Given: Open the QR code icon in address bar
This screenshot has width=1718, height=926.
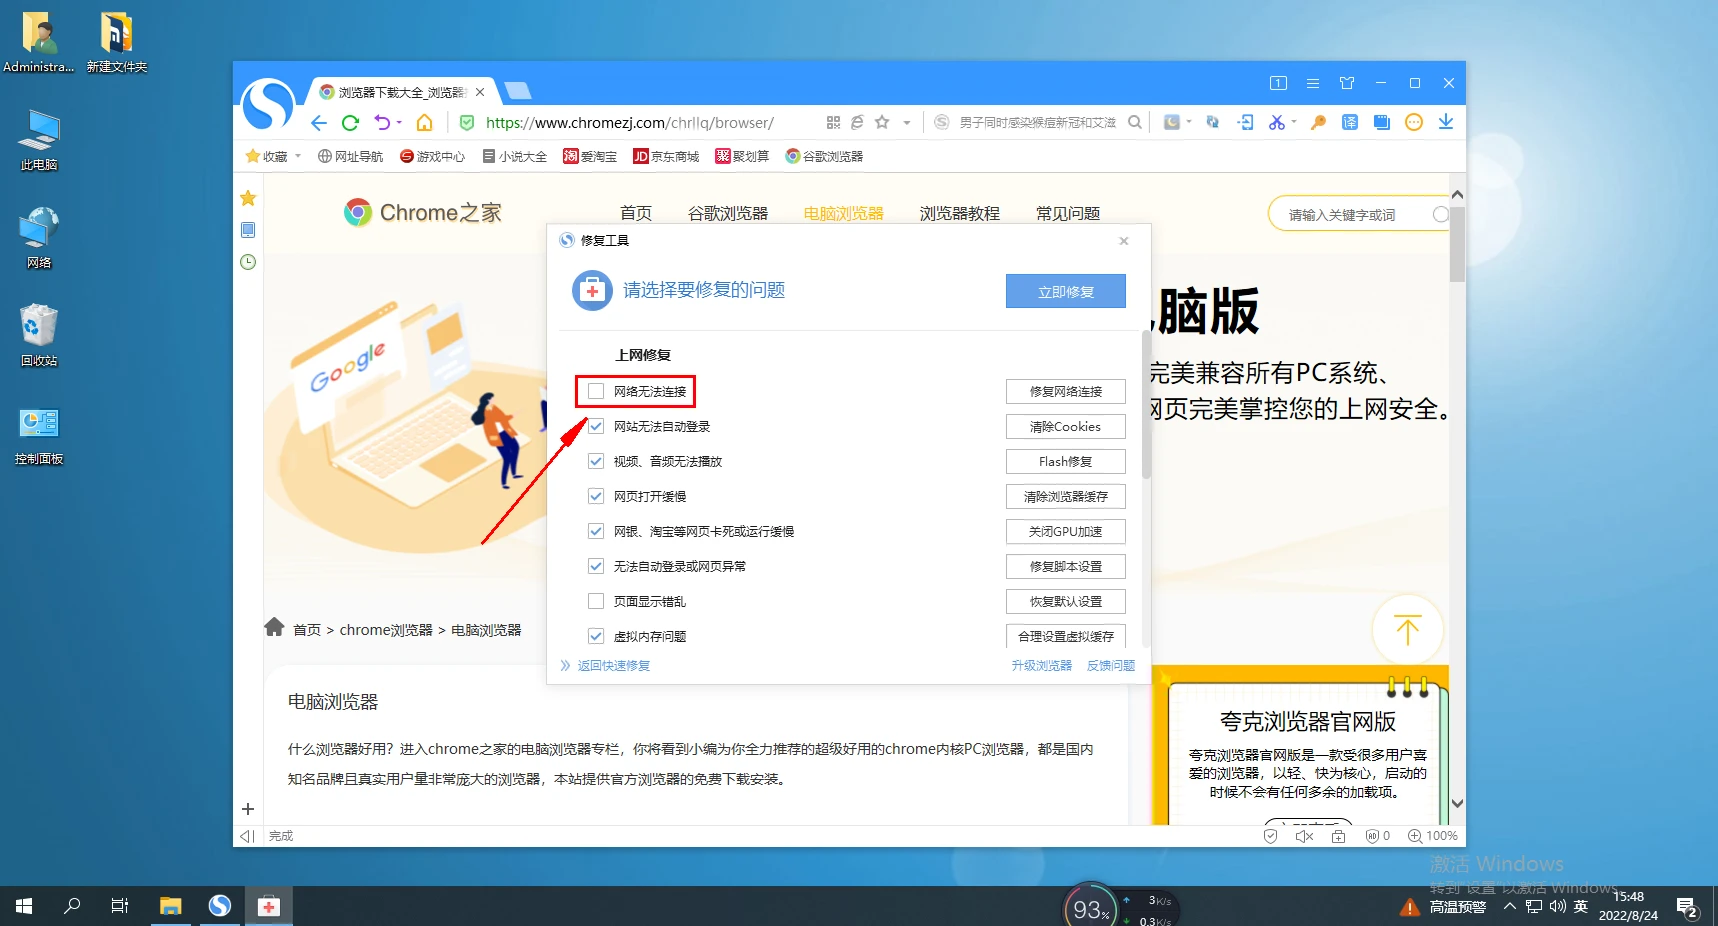Looking at the screenshot, I should [833, 122].
